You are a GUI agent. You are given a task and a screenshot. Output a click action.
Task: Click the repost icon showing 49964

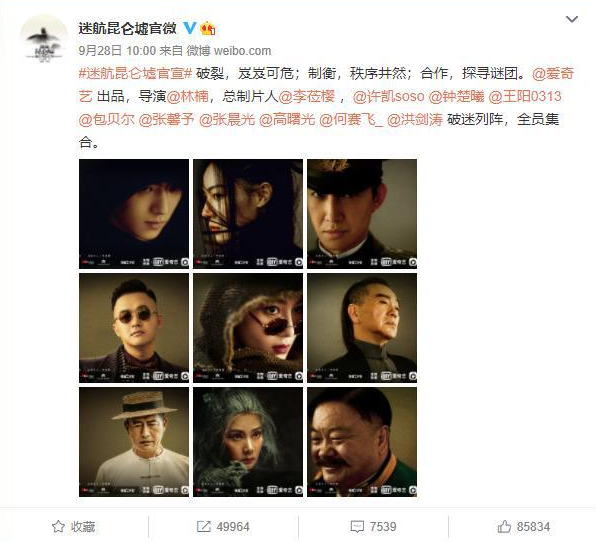point(204,526)
